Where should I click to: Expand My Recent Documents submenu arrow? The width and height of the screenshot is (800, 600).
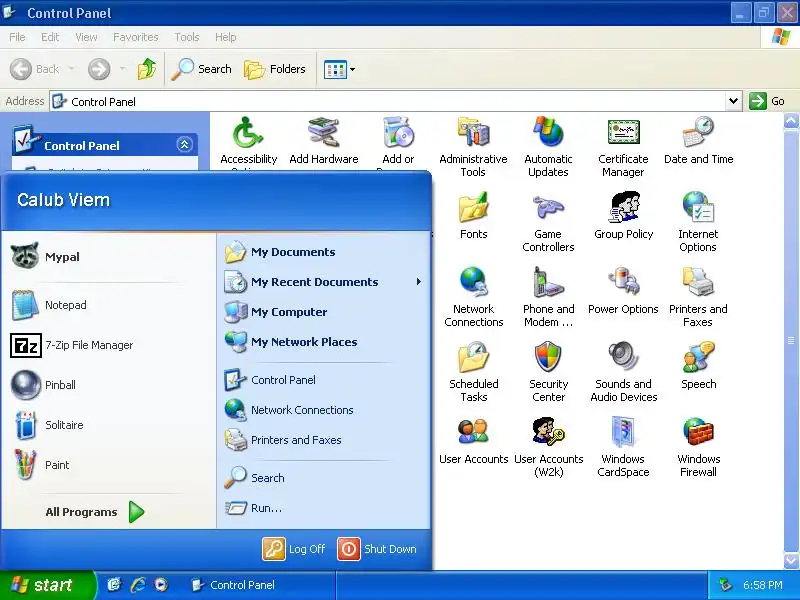tap(419, 282)
